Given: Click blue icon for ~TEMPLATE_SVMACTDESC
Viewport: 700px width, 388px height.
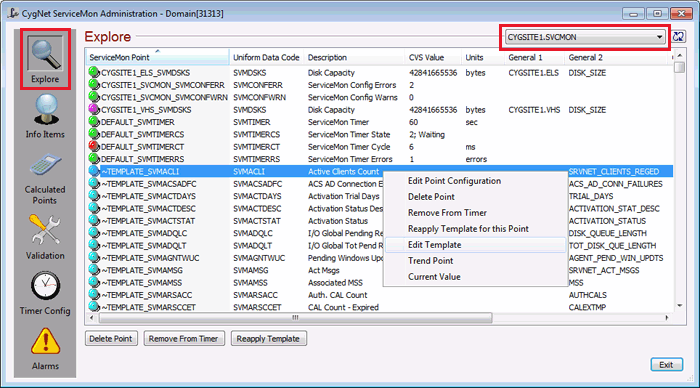Looking at the screenshot, I should [93, 208].
